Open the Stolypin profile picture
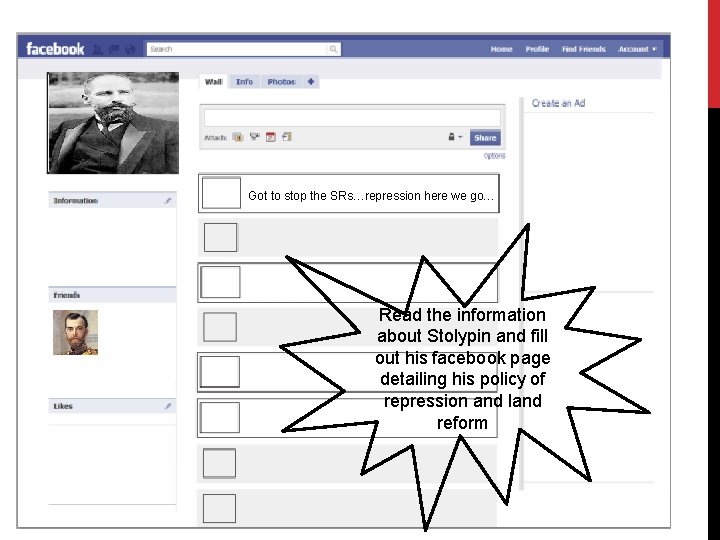Viewport: 720px width, 540px height. pyautogui.click(x=113, y=123)
